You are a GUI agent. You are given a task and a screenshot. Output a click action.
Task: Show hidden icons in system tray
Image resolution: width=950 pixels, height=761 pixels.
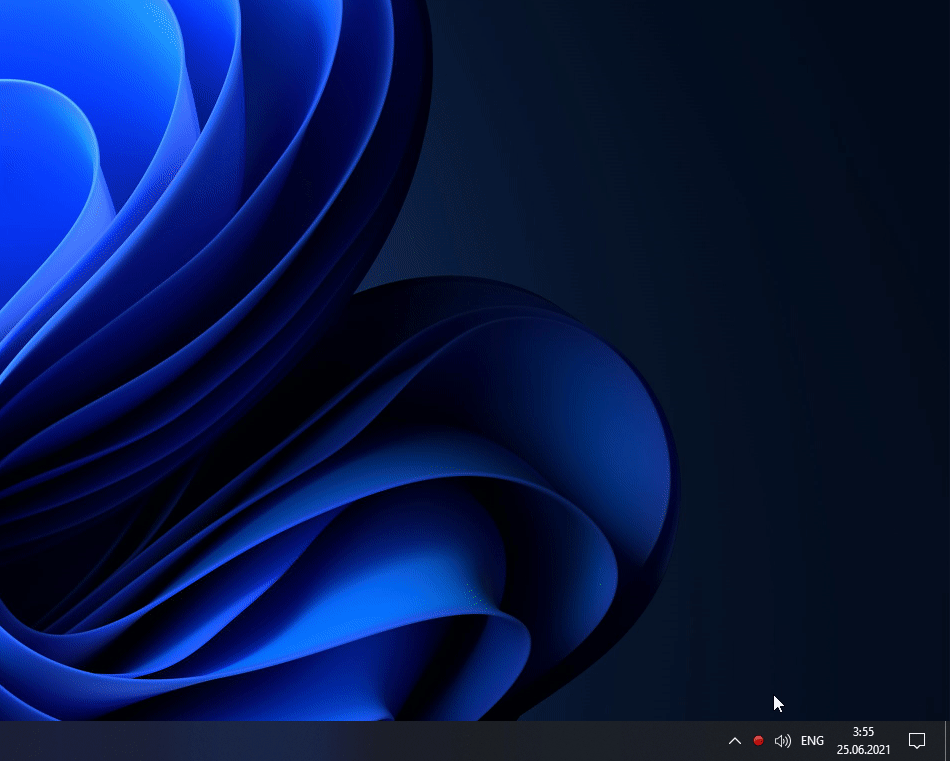[734, 740]
